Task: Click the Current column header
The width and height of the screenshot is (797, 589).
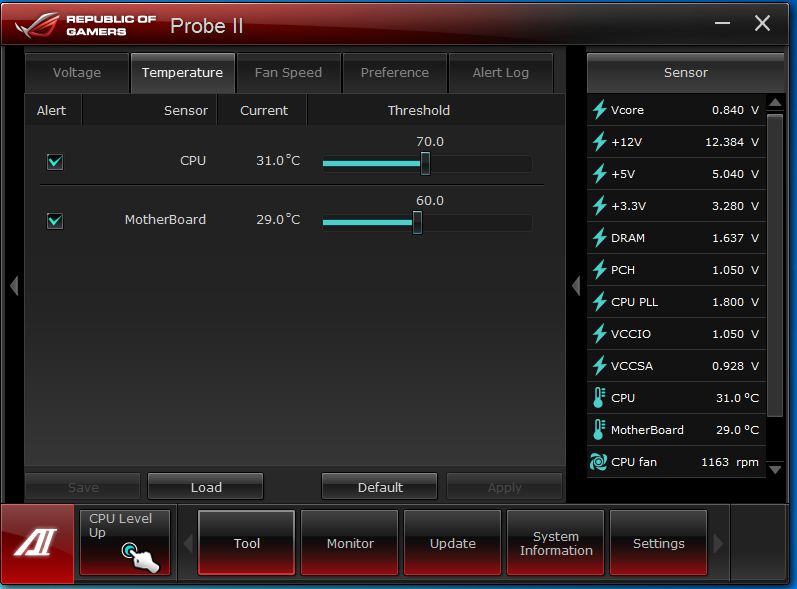Action: 264,110
